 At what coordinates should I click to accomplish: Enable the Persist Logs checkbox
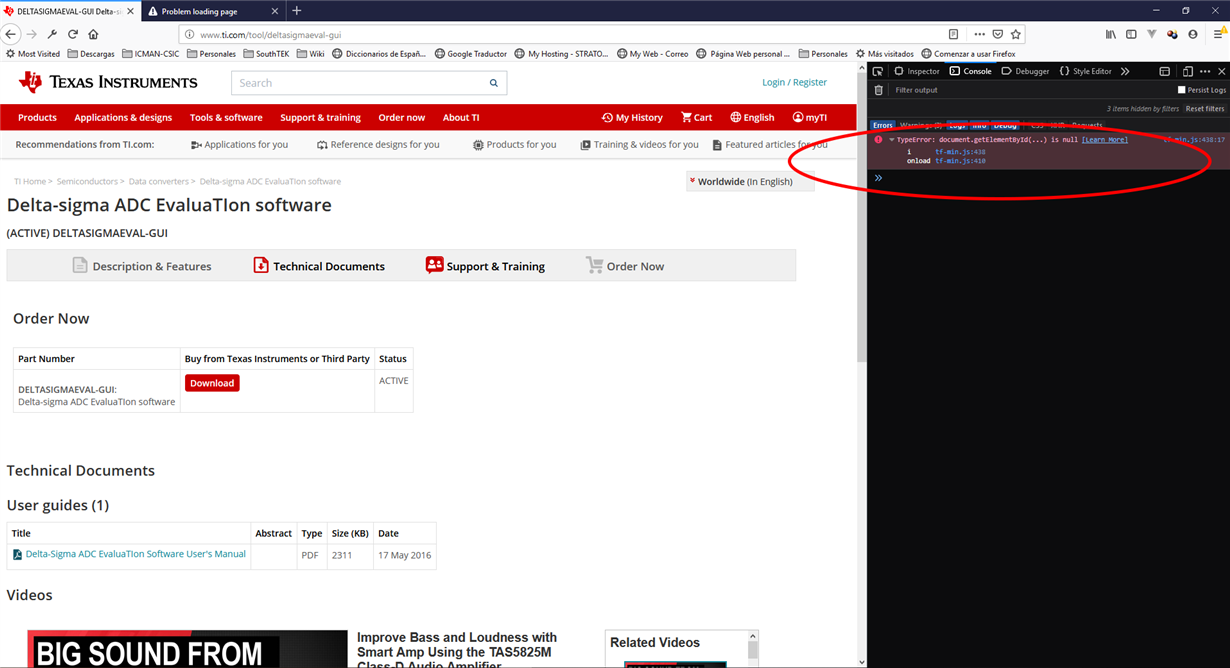[1181, 90]
